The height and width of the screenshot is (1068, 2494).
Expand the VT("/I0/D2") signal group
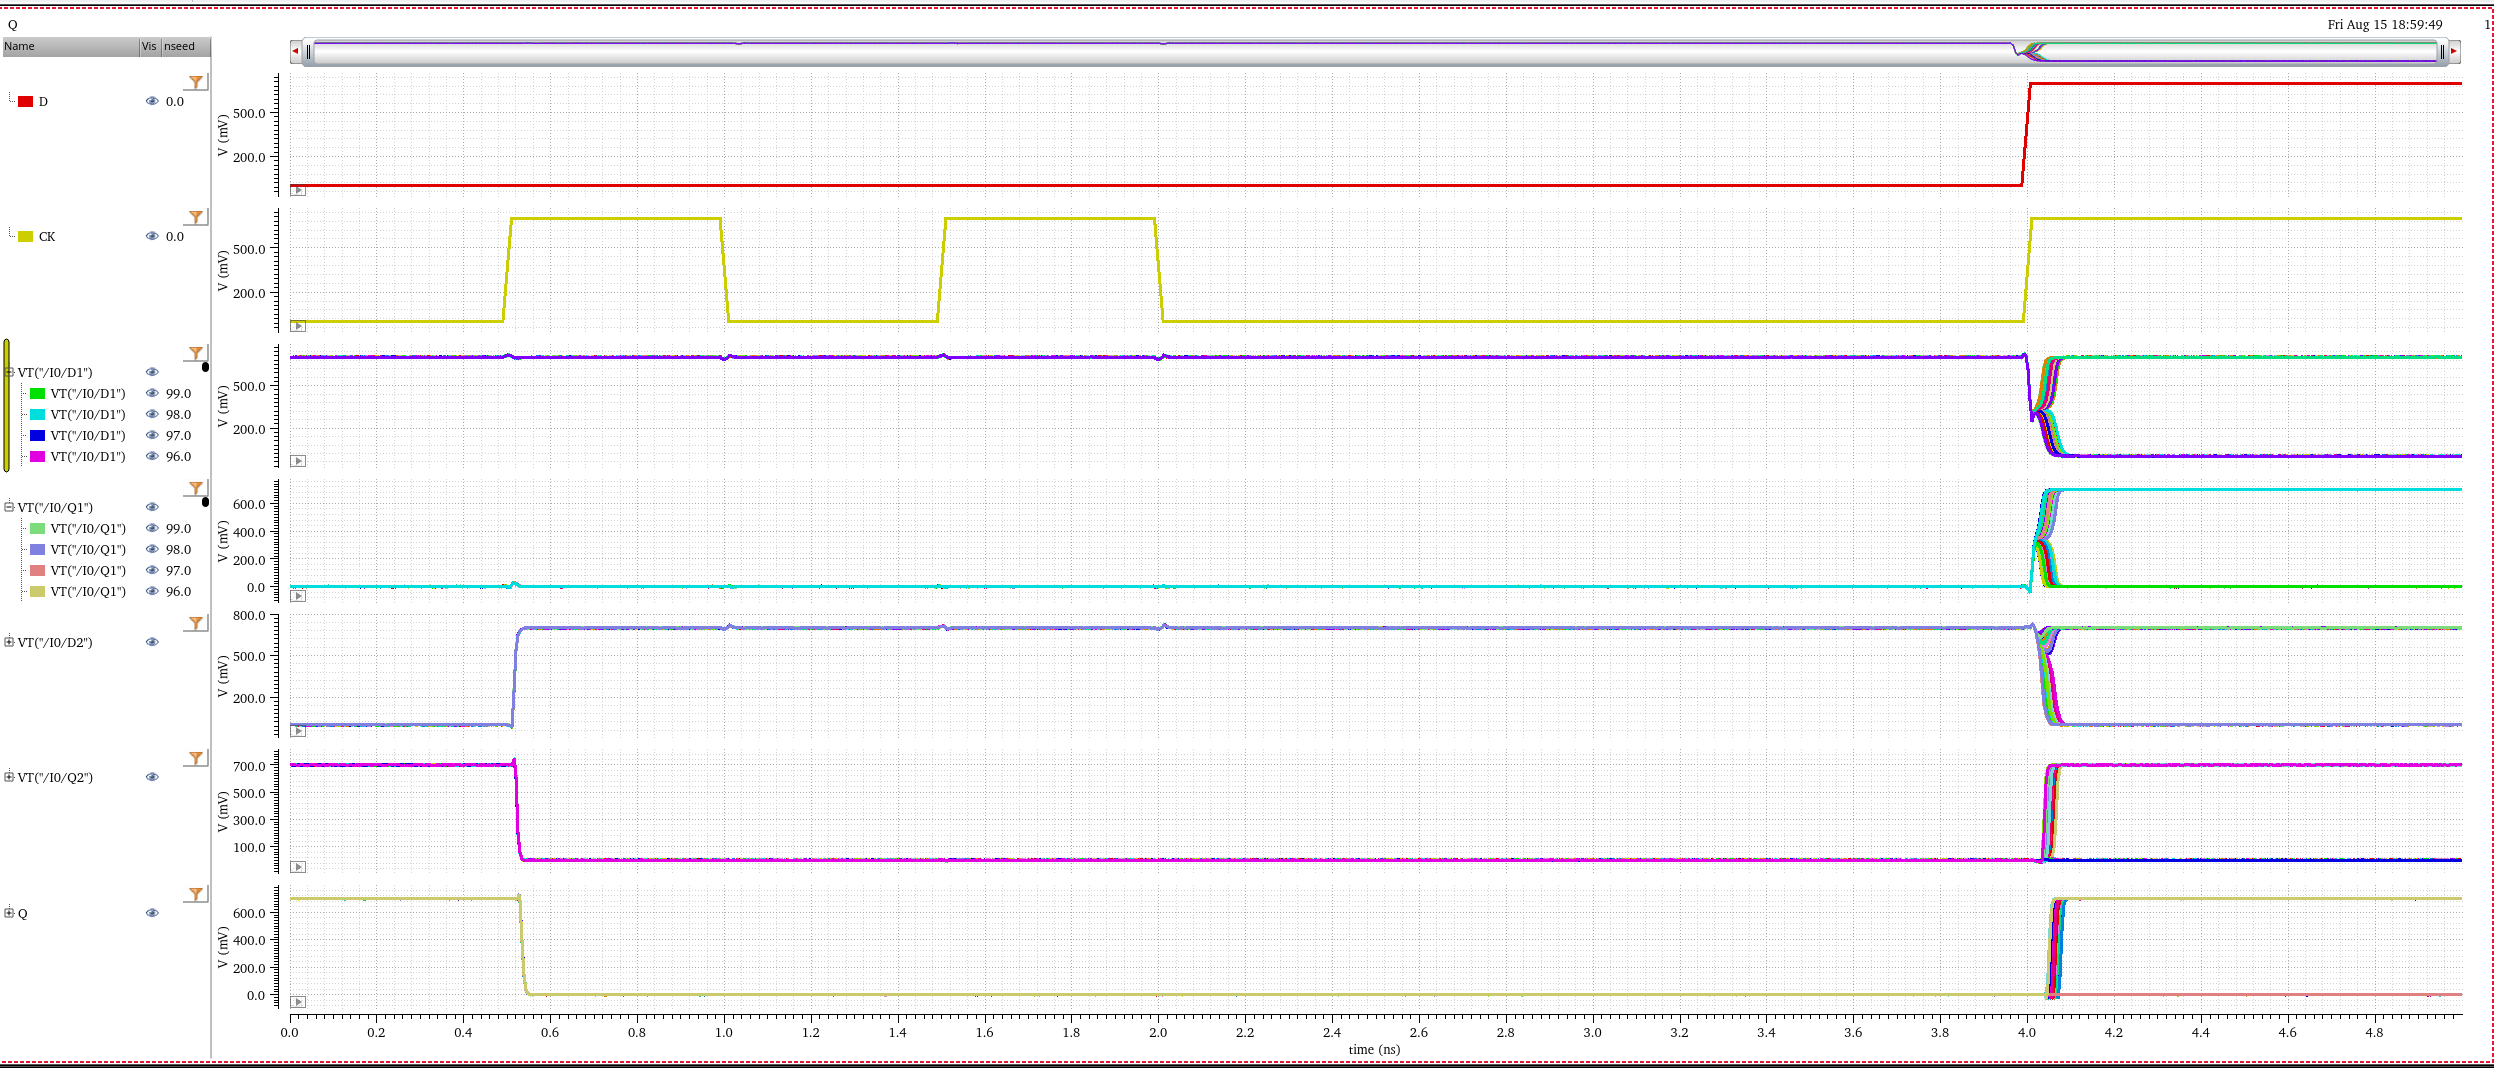click(x=9, y=642)
